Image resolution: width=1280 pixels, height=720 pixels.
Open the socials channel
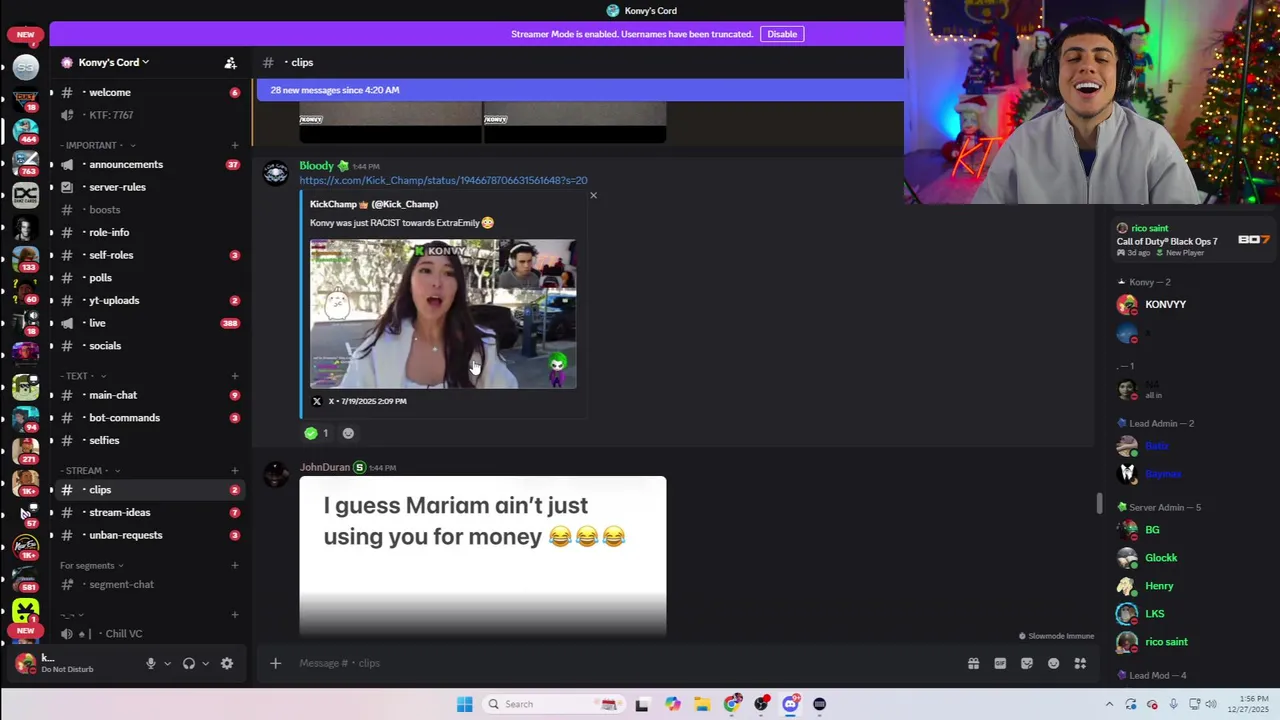(x=148, y=346)
